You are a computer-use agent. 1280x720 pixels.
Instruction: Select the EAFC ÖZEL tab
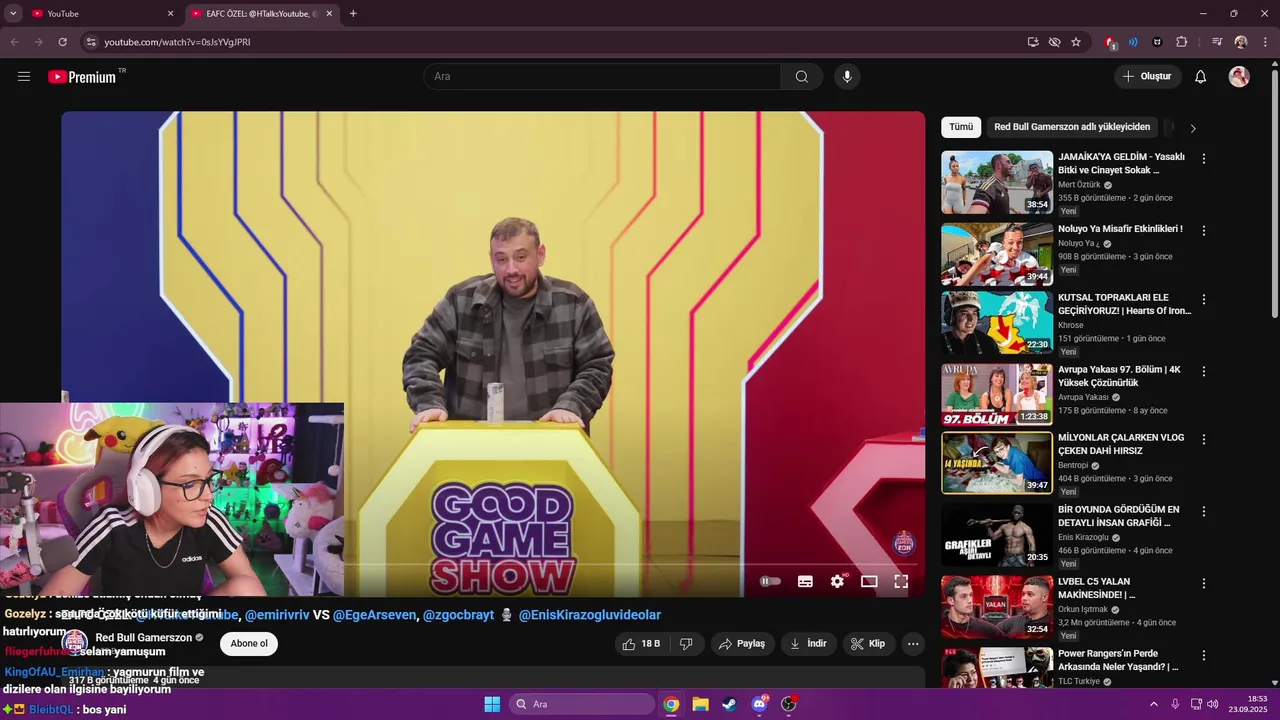[261, 13]
